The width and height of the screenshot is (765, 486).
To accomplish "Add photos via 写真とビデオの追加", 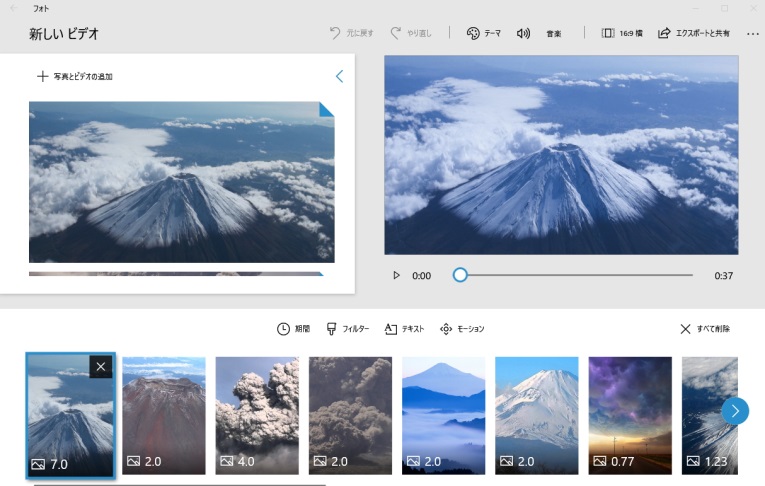I will pyautogui.click(x=75, y=76).
